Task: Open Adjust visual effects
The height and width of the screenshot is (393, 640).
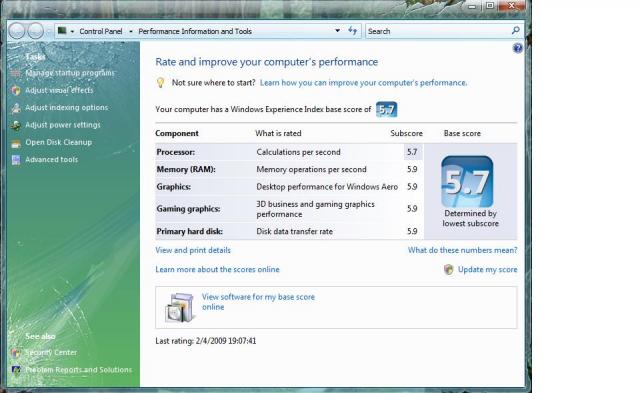Action: coord(59,90)
